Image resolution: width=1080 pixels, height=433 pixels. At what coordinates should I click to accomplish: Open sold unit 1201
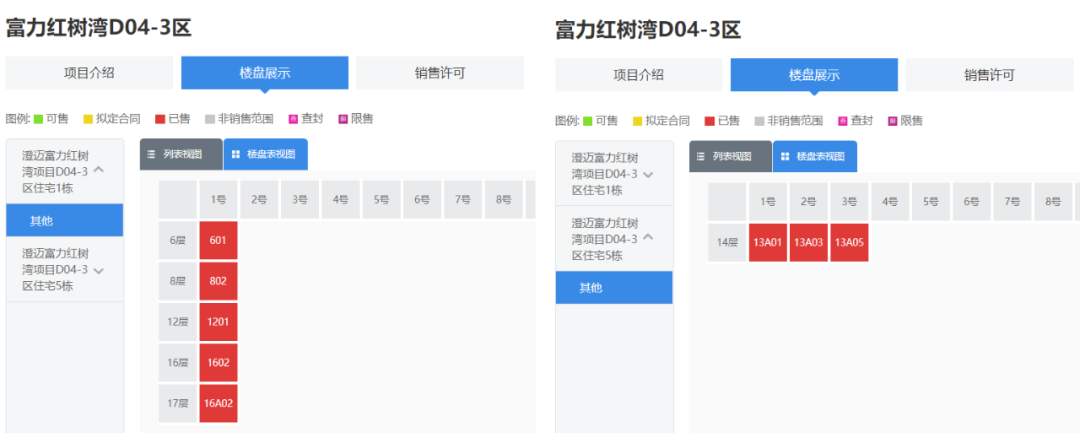click(x=218, y=321)
